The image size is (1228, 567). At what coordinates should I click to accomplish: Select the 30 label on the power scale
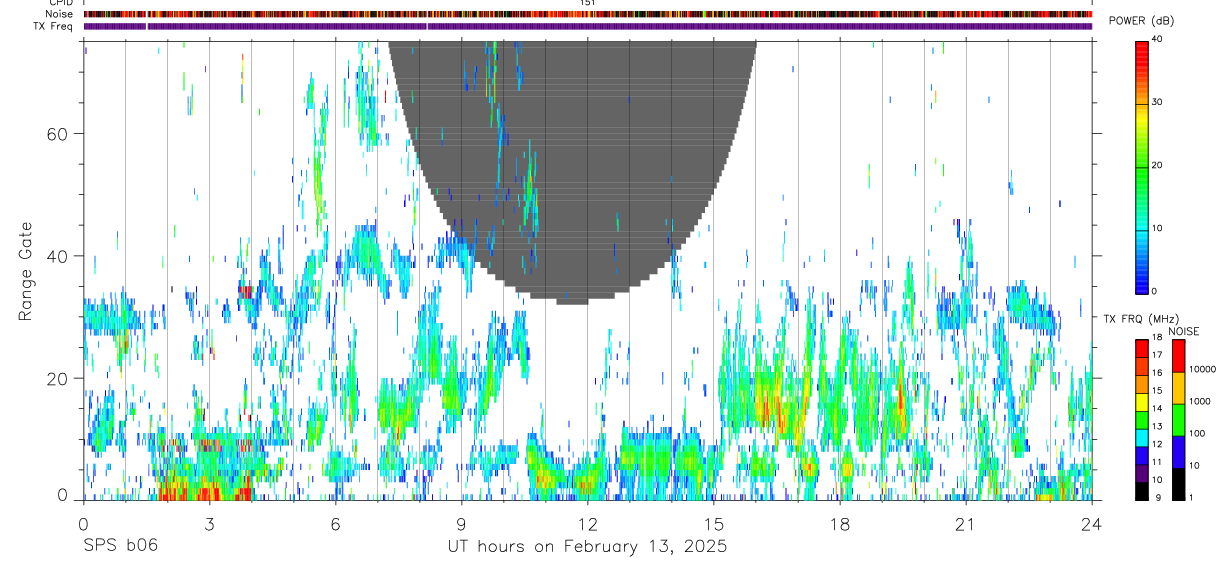(1158, 103)
